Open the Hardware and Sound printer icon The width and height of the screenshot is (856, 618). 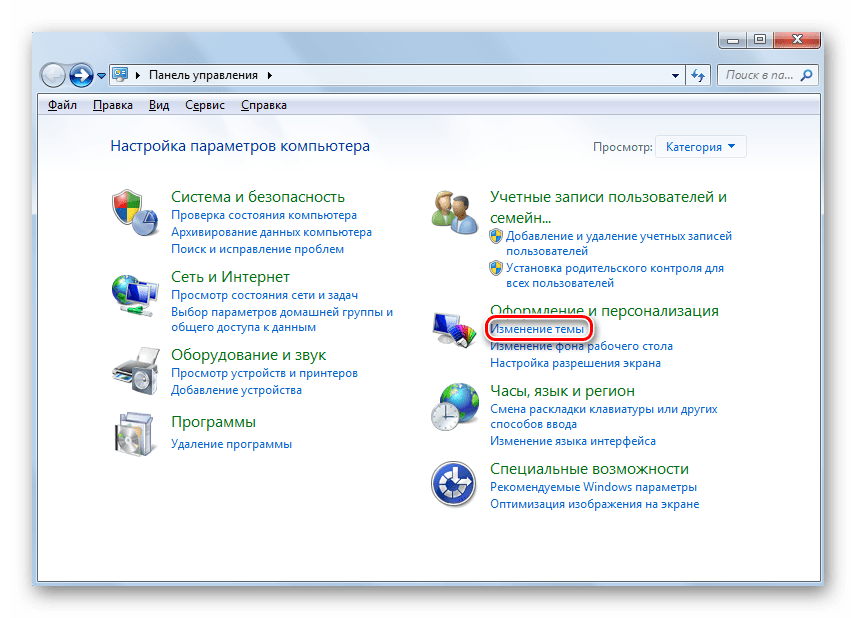pyautogui.click(x=133, y=371)
